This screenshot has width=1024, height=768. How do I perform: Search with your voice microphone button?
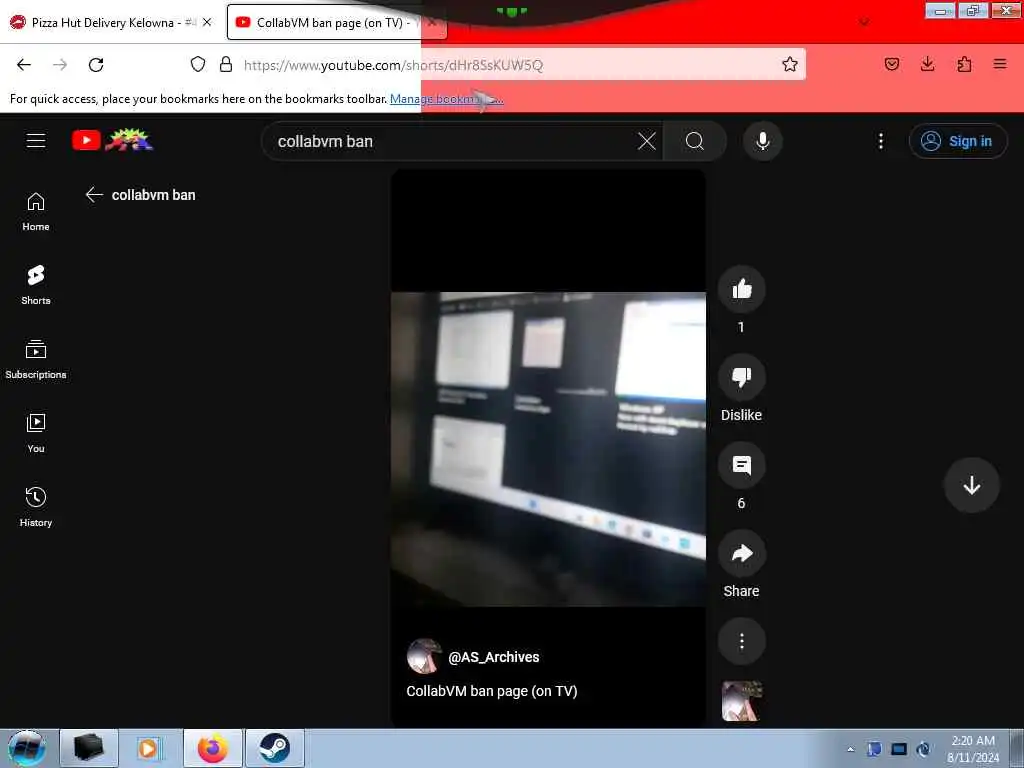(762, 141)
